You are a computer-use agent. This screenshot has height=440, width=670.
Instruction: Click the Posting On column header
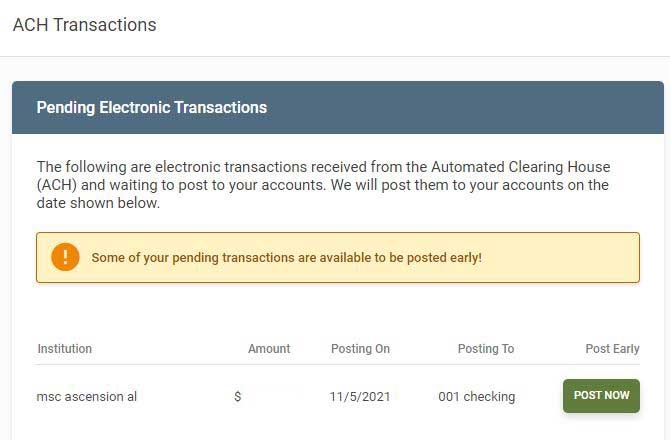point(360,349)
